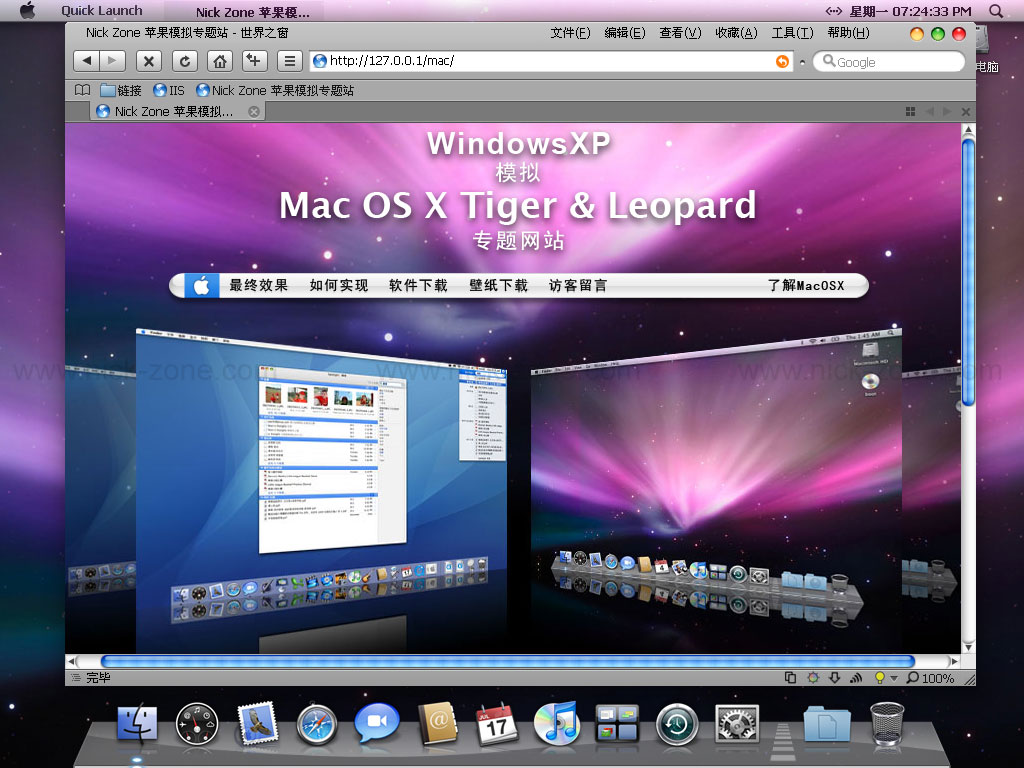Open the 编辑(E) menu
Screen dimensions: 1024x768
[625, 33]
